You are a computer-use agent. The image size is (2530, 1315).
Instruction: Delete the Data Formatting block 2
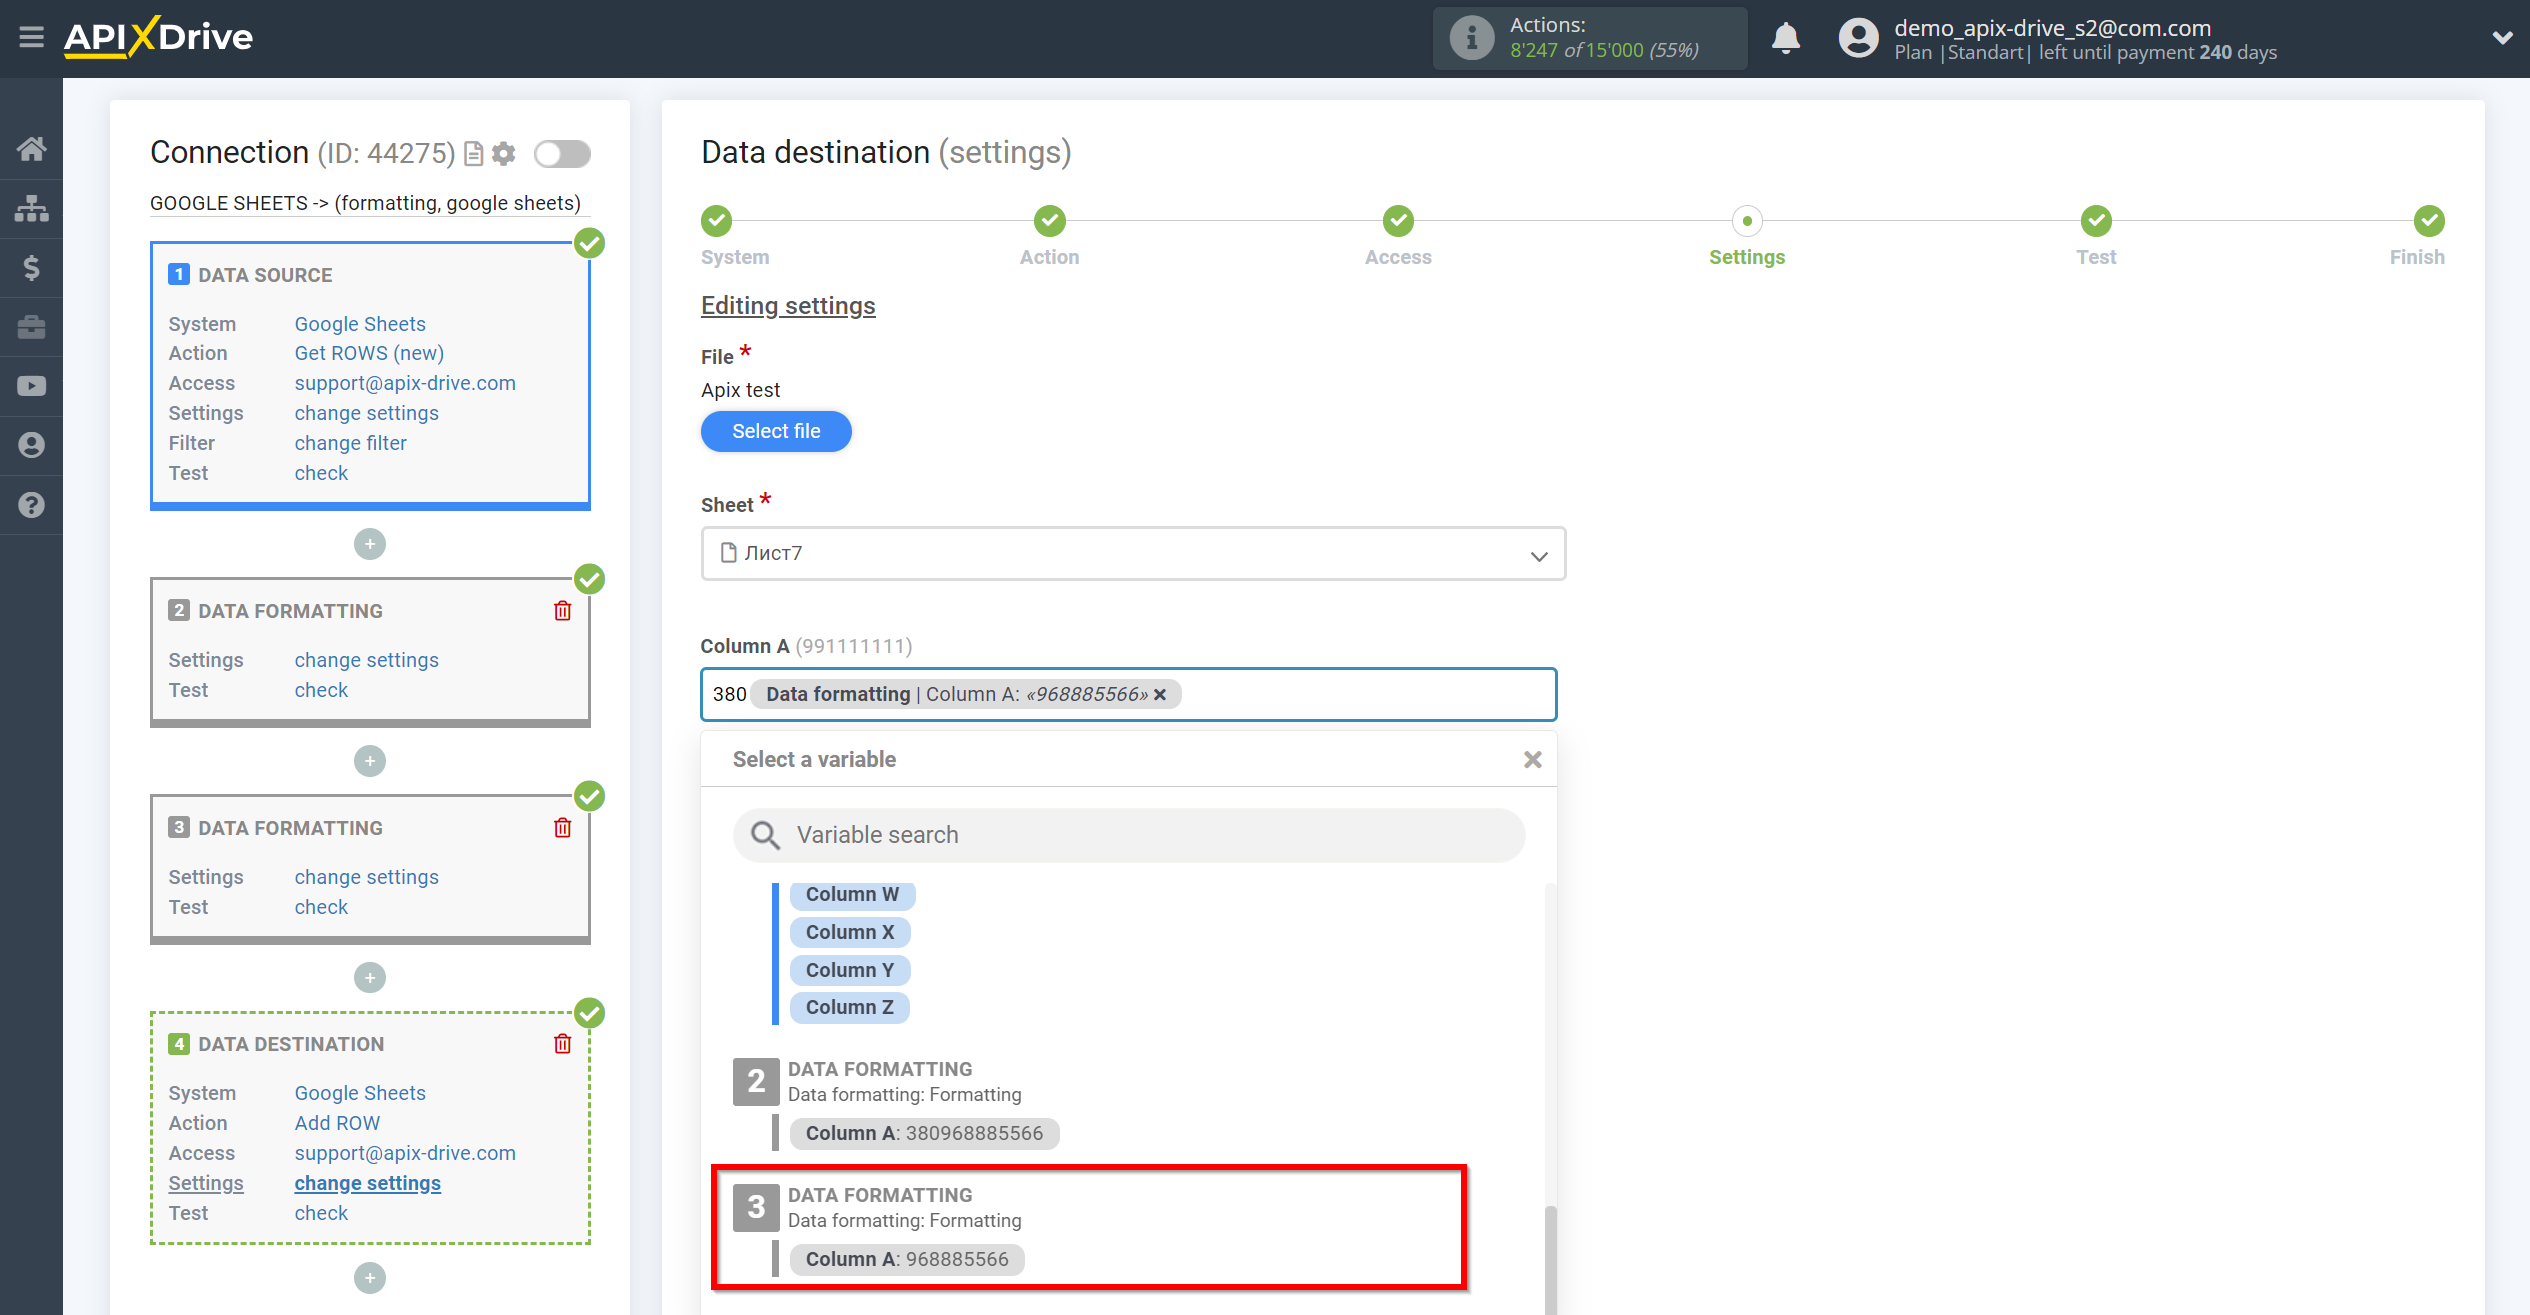[x=563, y=611]
